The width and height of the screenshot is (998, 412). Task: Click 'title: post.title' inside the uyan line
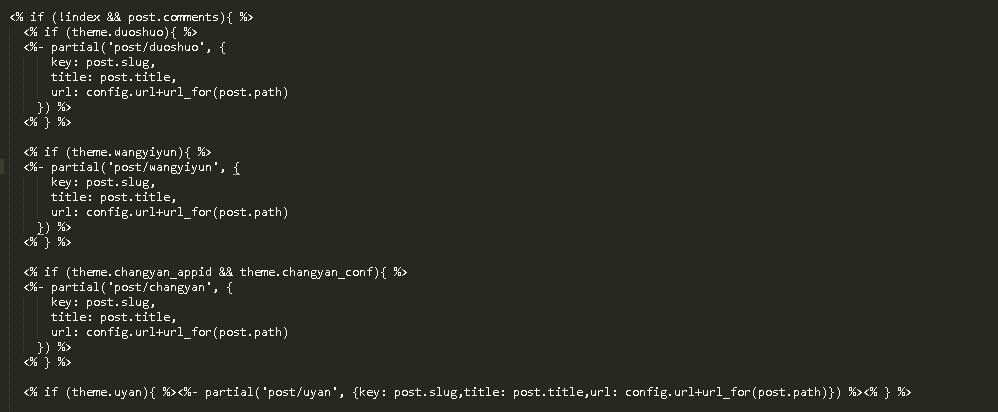(x=524, y=392)
